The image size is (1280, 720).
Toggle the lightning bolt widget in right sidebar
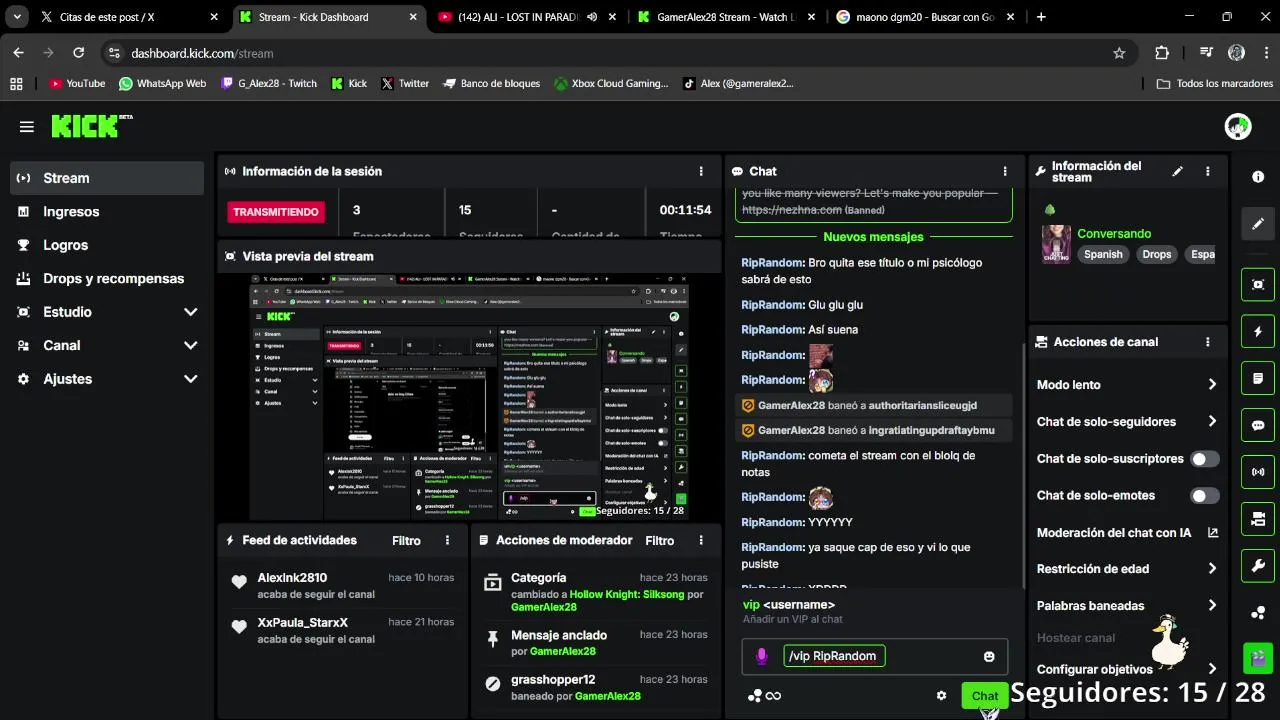(x=1258, y=332)
